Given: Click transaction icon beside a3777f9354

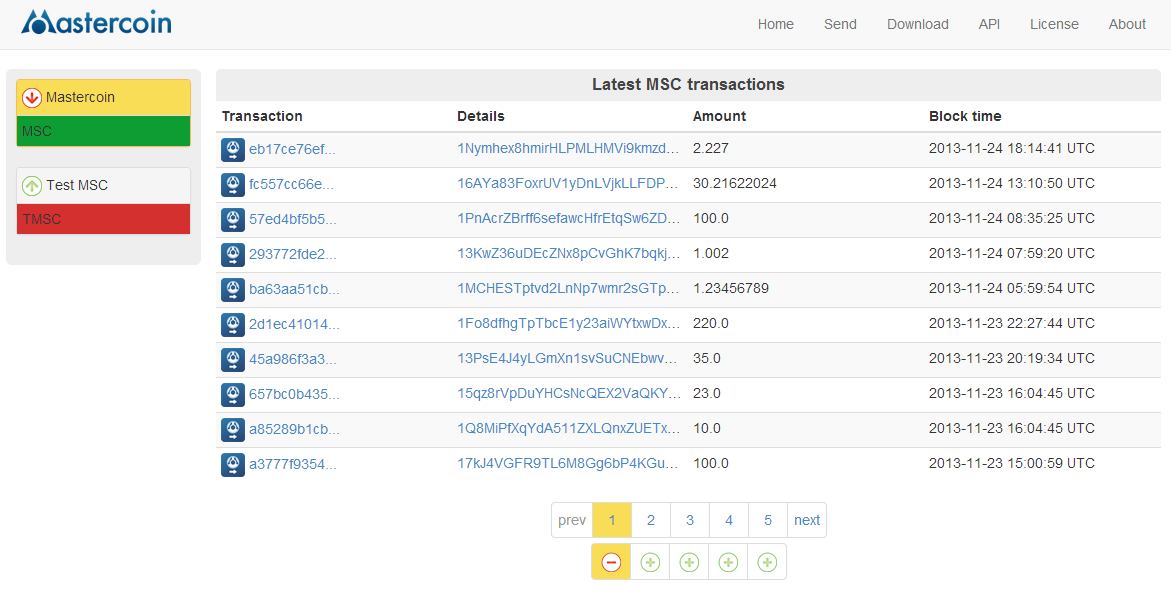Looking at the screenshot, I should coord(233,465).
